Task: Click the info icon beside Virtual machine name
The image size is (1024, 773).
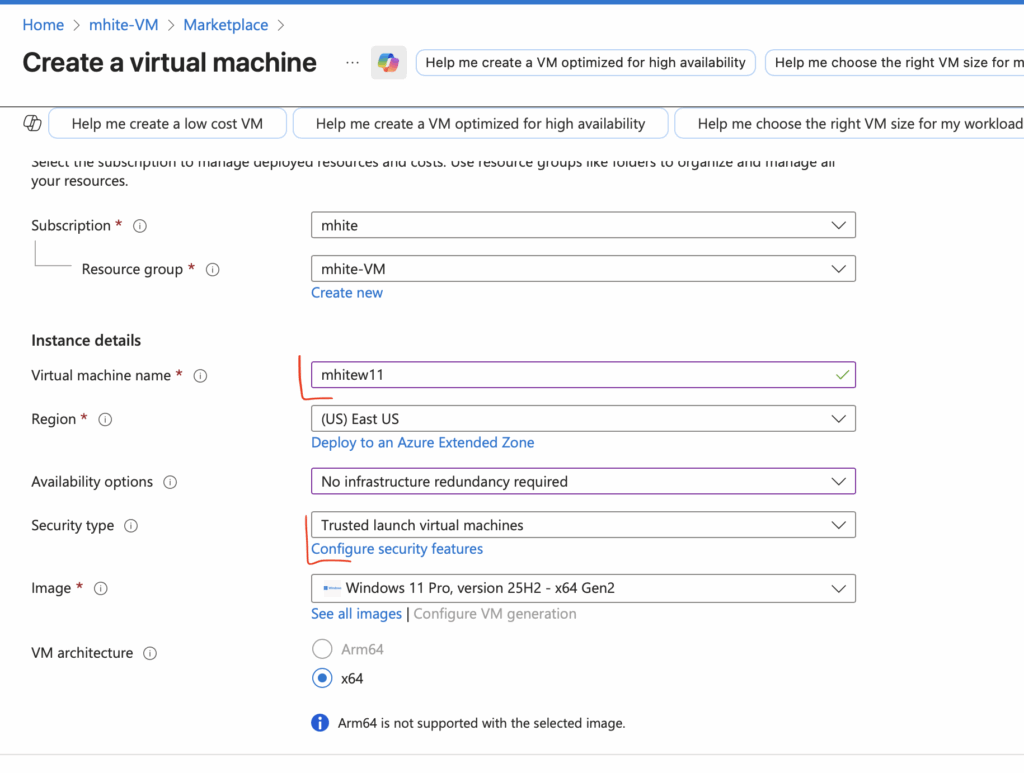Action: pos(200,376)
